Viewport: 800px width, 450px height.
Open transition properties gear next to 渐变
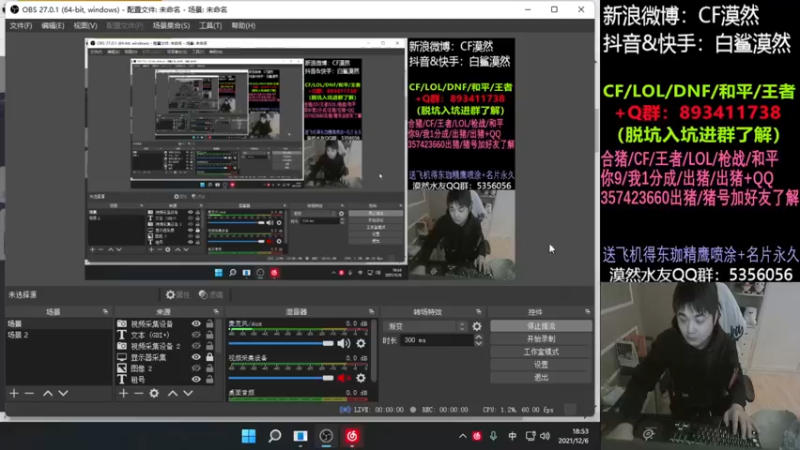click(x=477, y=326)
